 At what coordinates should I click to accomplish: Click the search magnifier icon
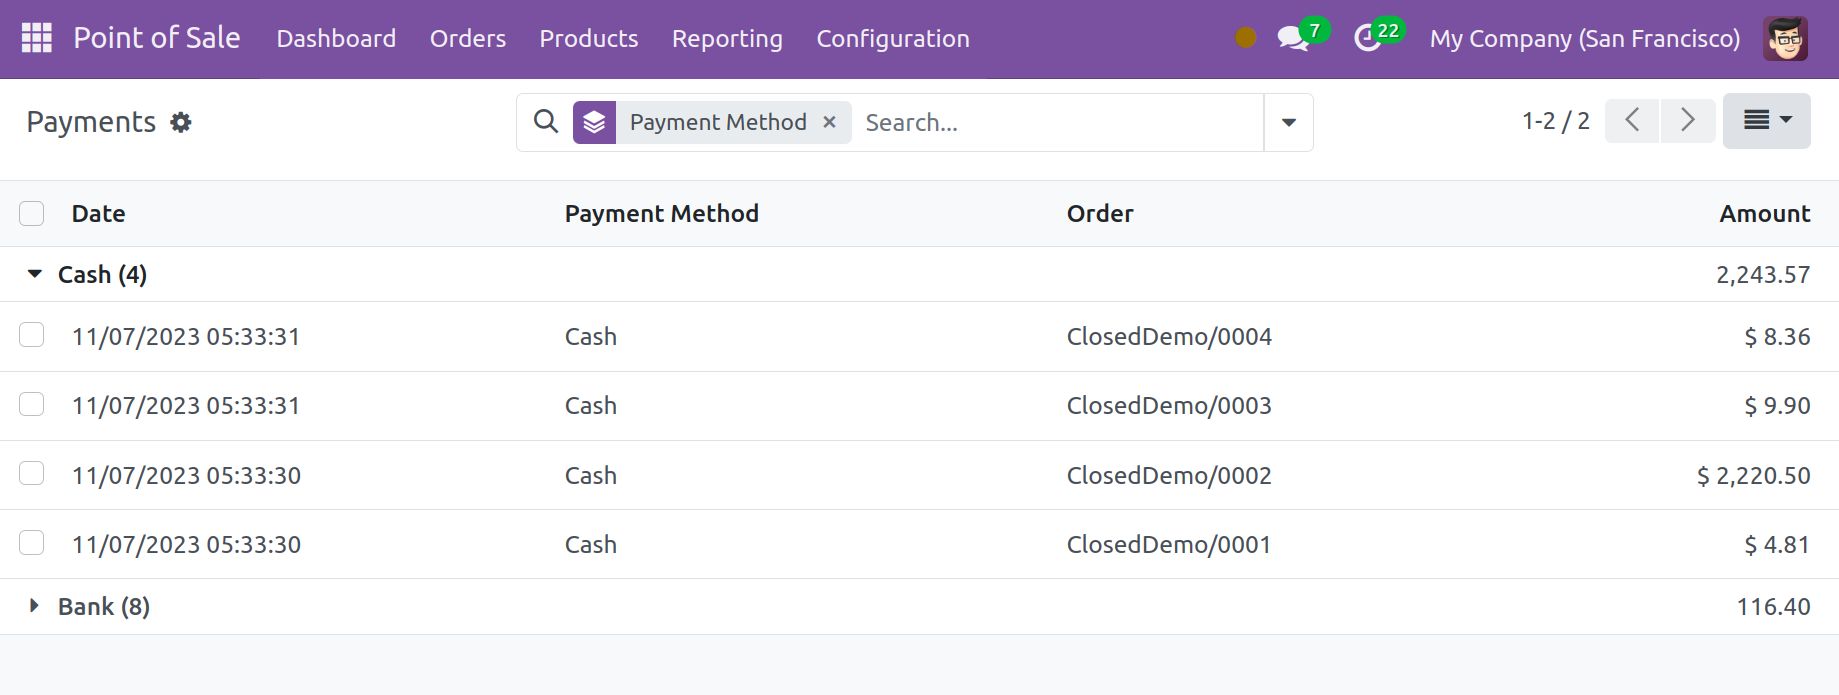pos(545,122)
